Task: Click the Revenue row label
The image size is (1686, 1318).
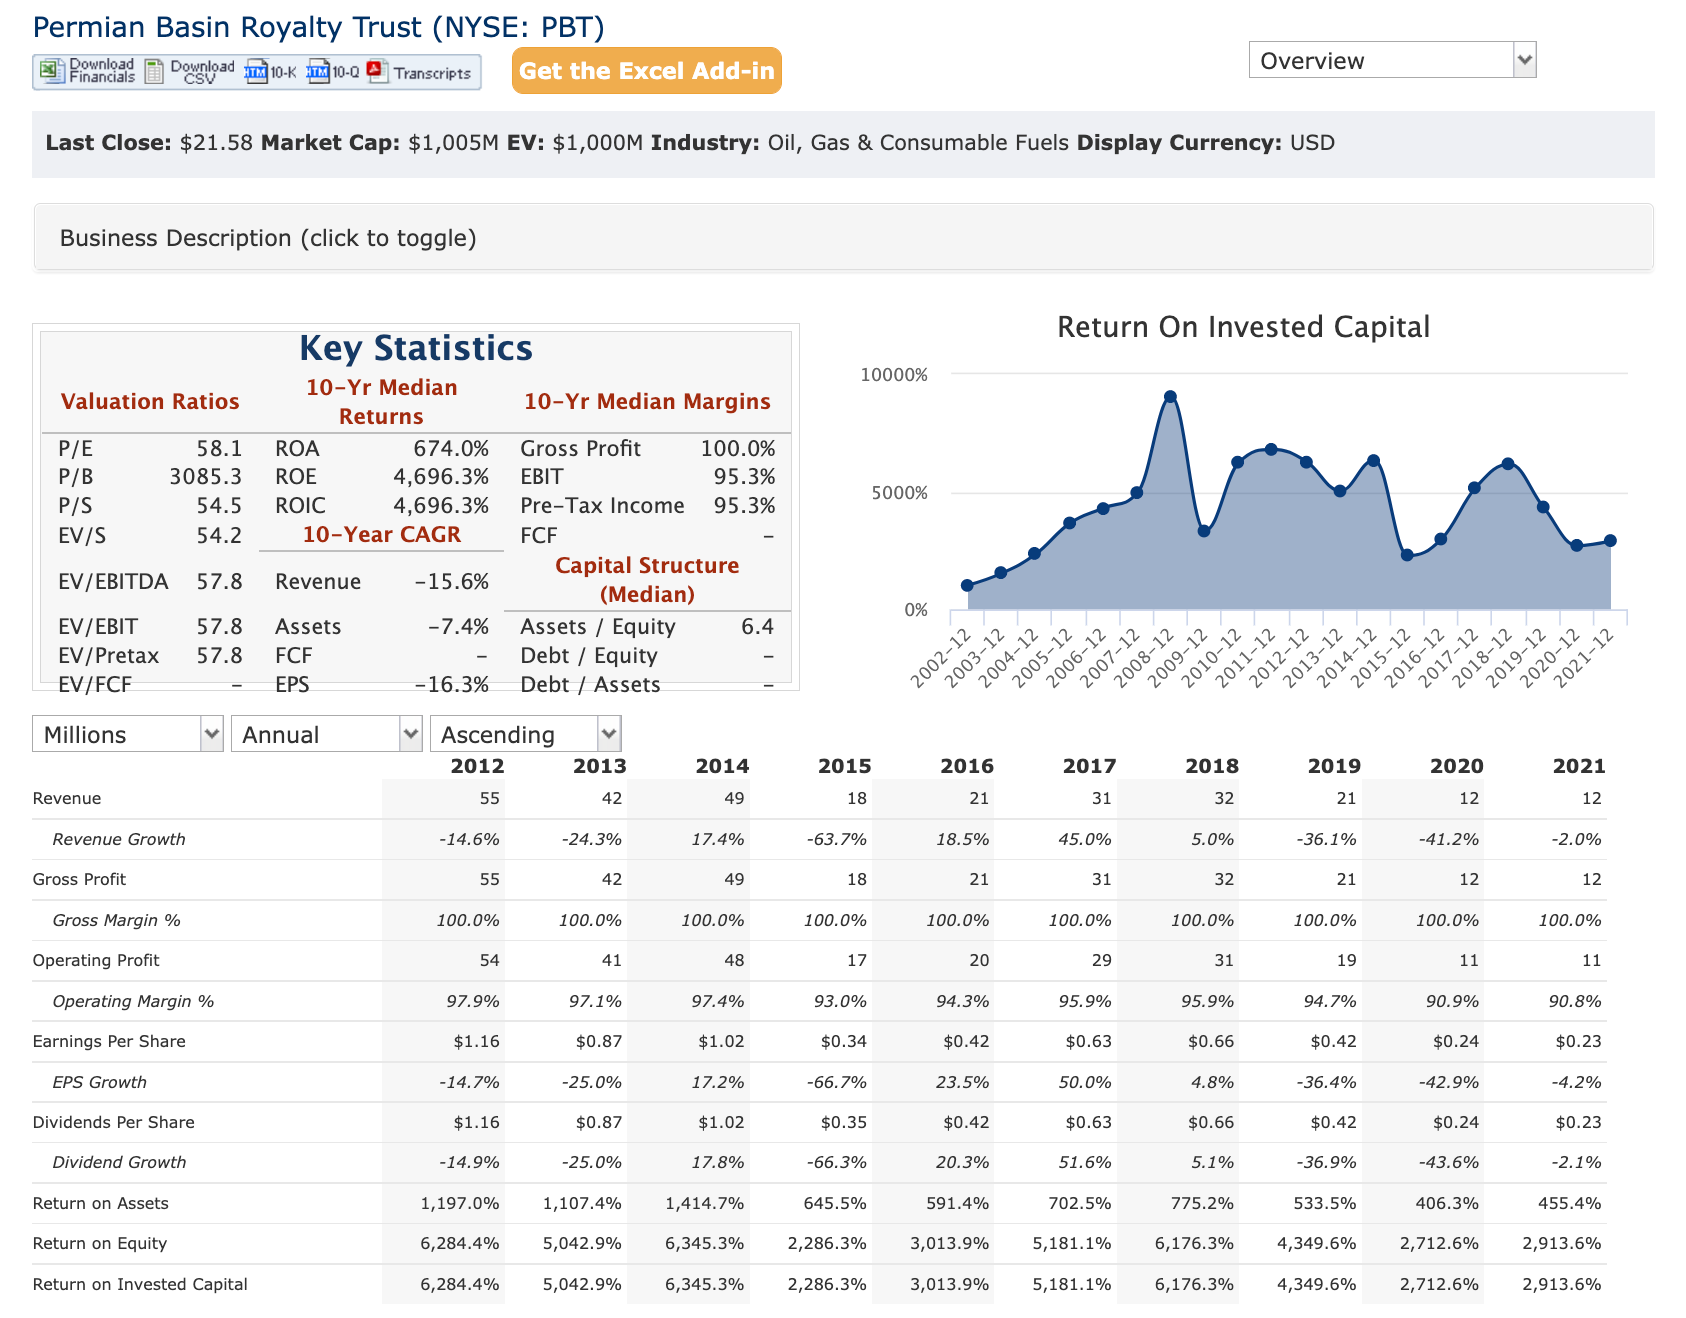Action: pos(67,798)
